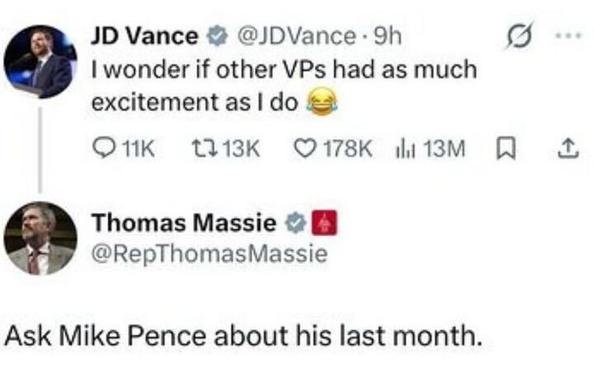The height and width of the screenshot is (388, 594).
Task: Open JD Vance's profile picture
Action: (41, 62)
